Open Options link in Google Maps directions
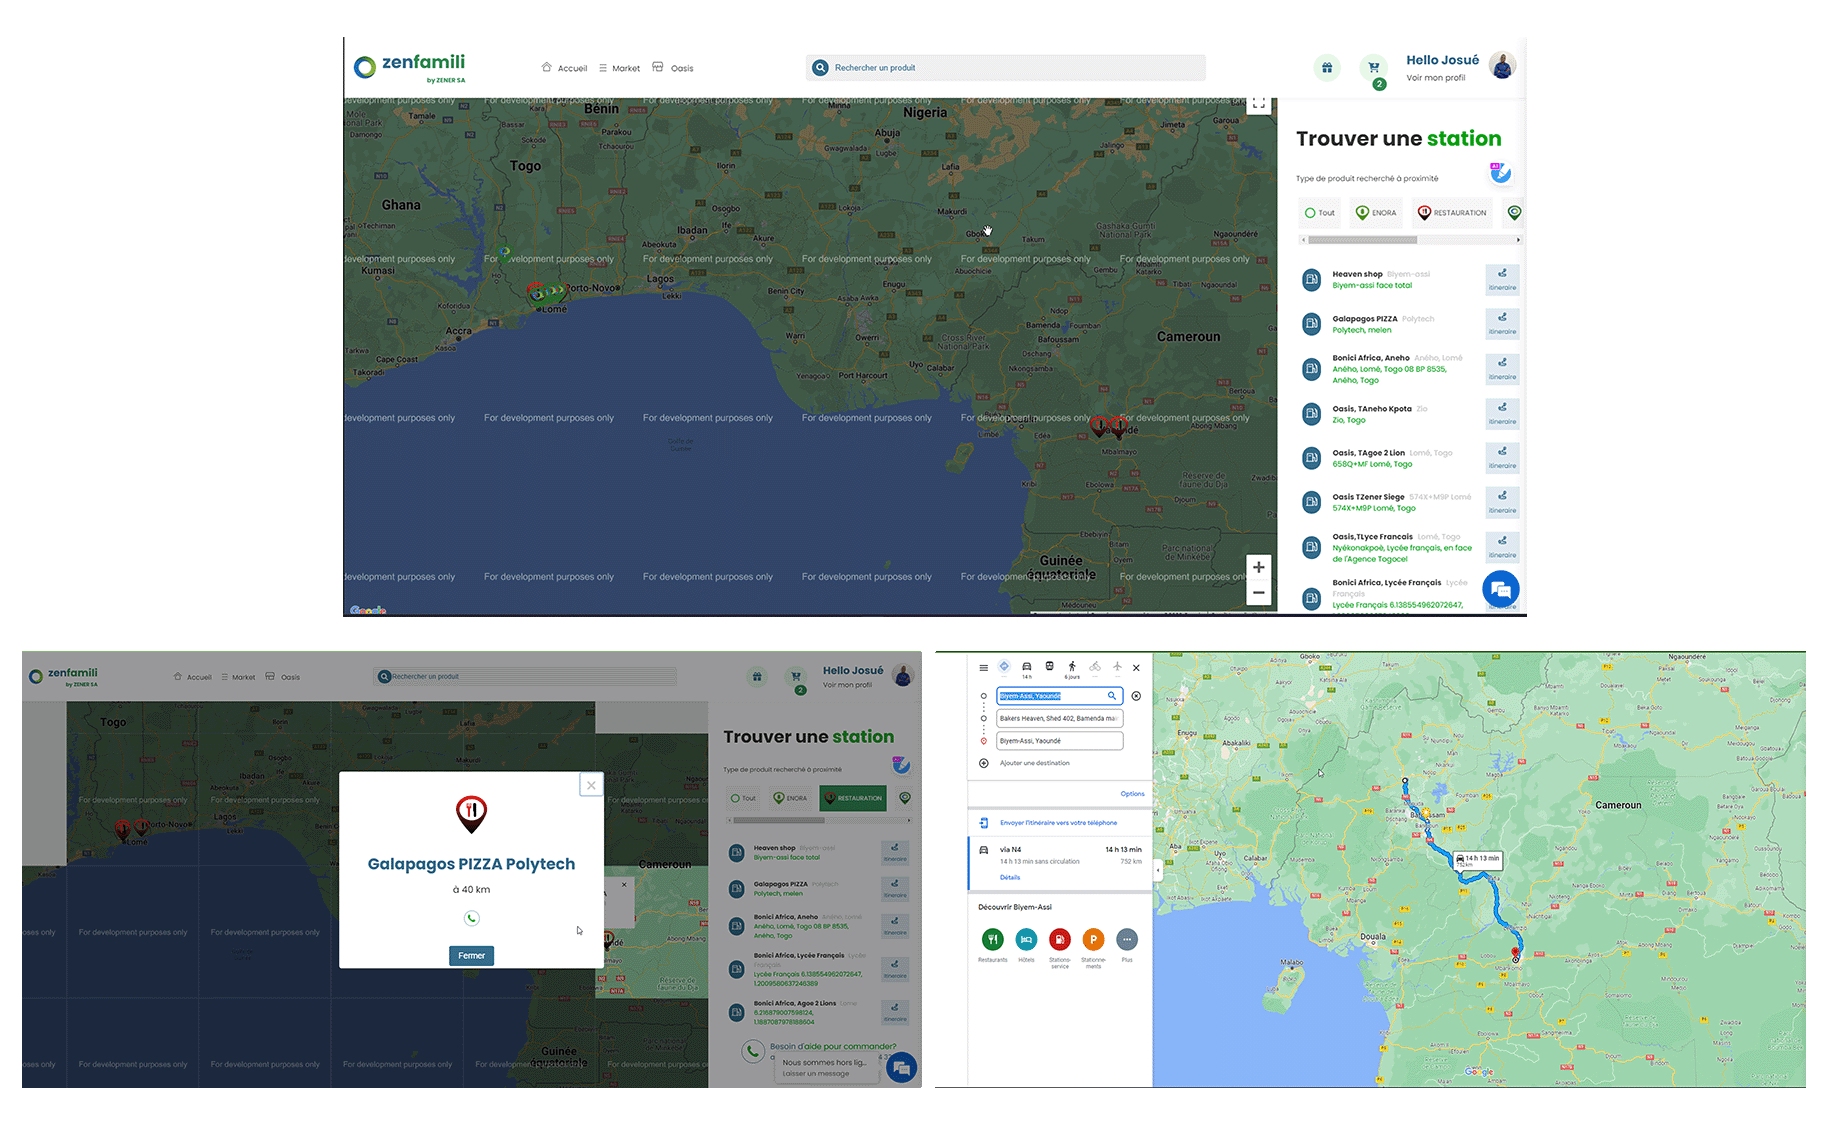The image size is (1826, 1138). tap(1132, 794)
